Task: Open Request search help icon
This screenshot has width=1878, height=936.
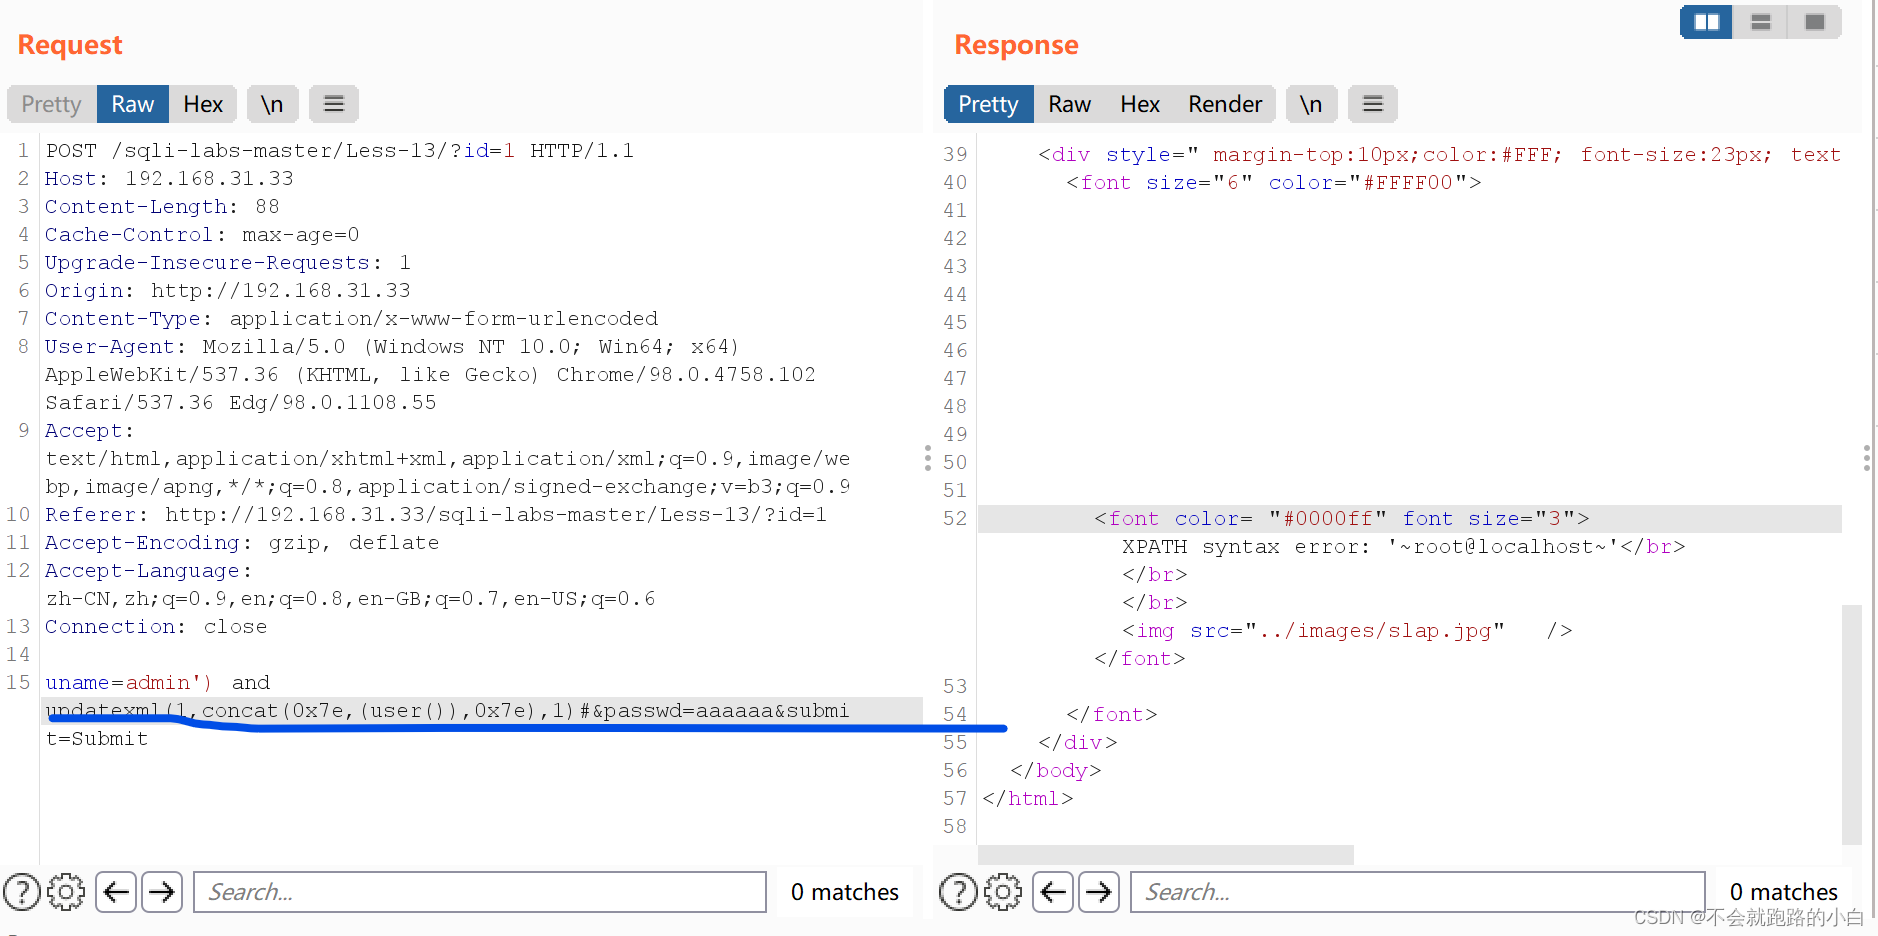Action: [x=22, y=892]
